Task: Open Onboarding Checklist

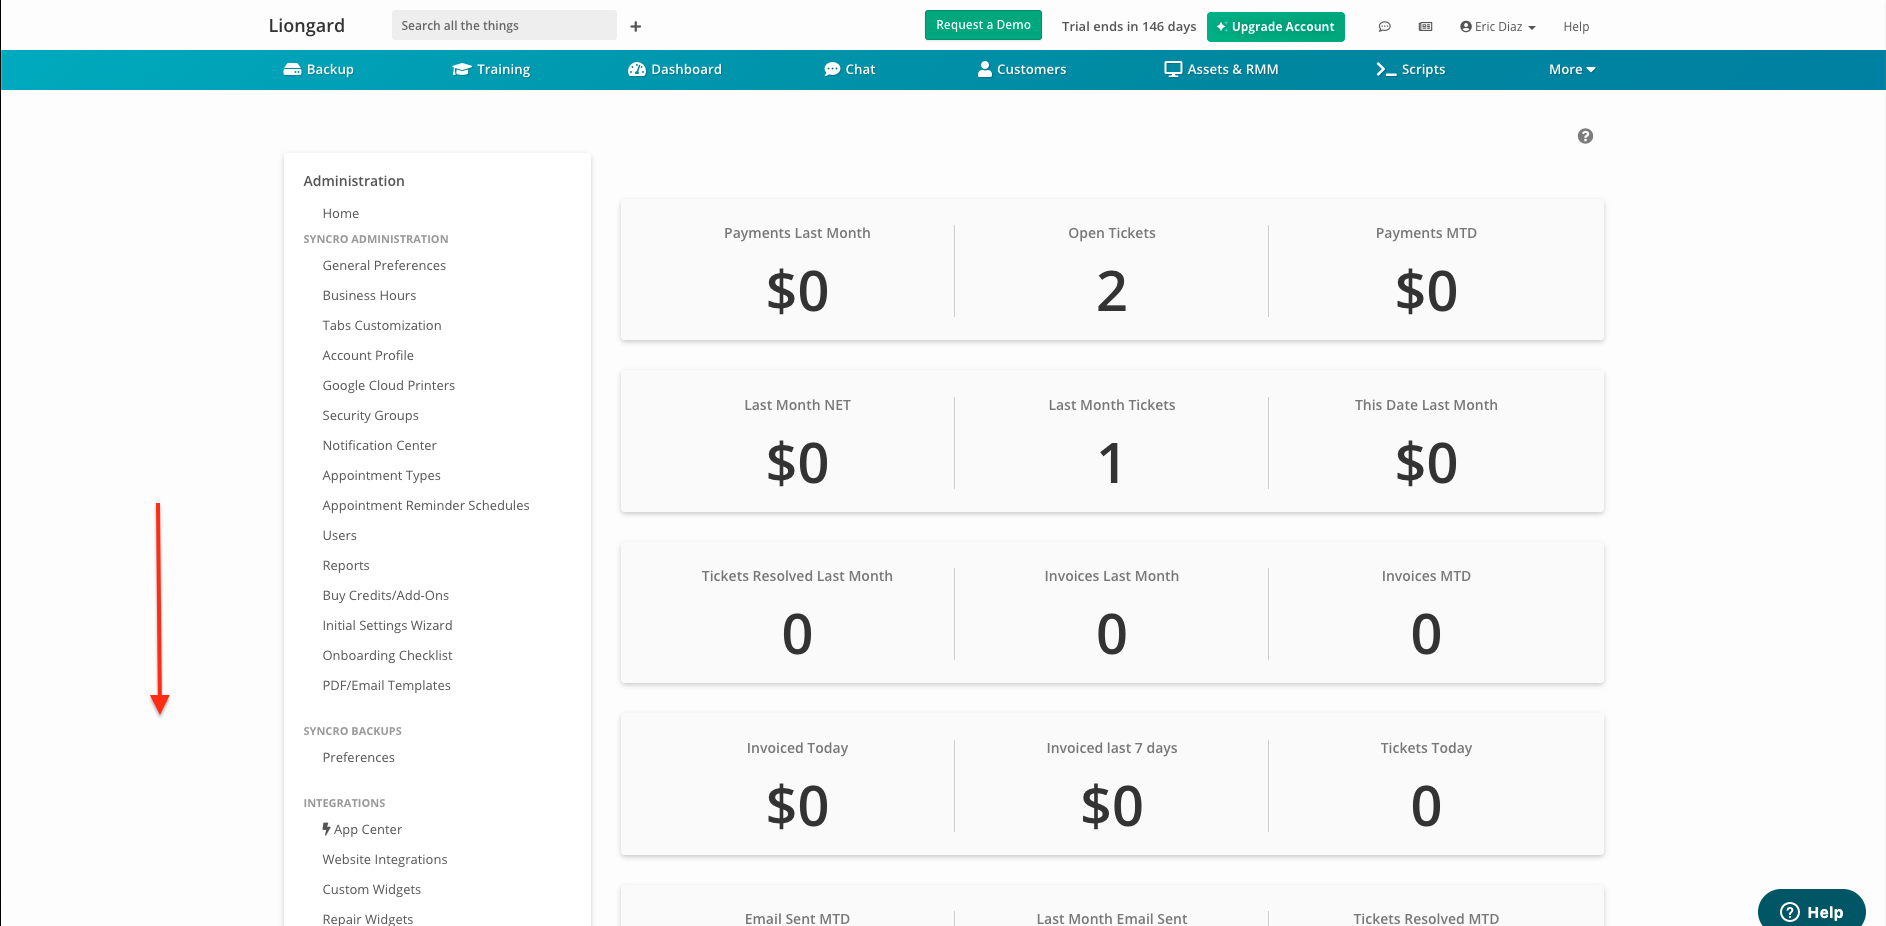Action: (387, 655)
